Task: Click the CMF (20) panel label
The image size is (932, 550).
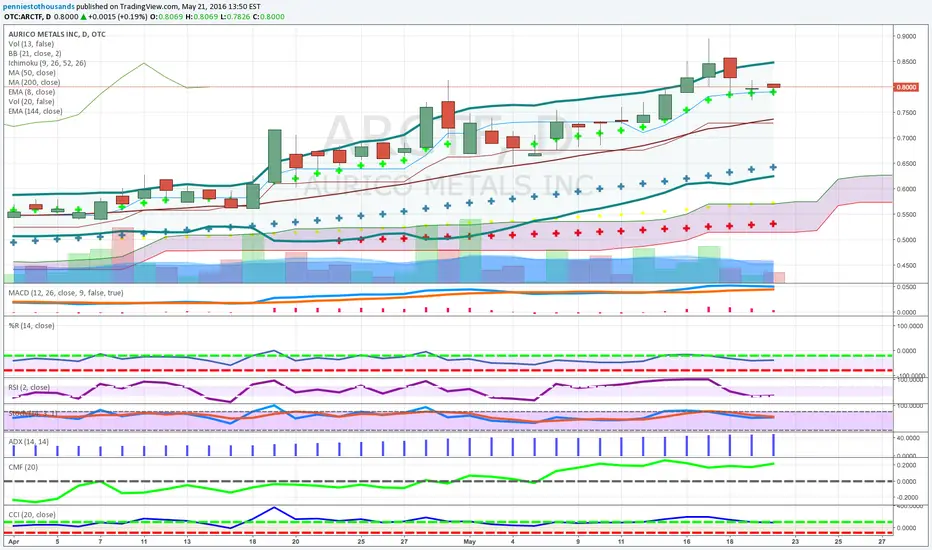Action: click(23, 467)
